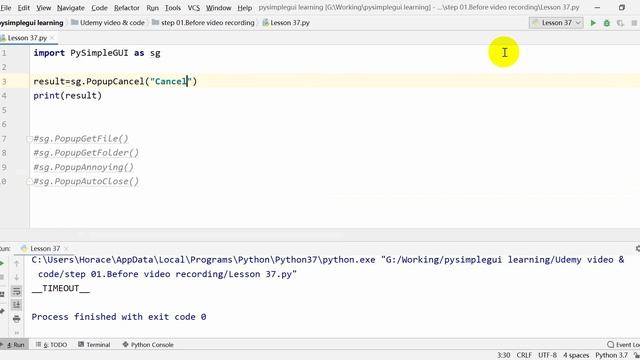Change UTF-8 file encoding in status bar
The image size is (640, 360).
547,356
